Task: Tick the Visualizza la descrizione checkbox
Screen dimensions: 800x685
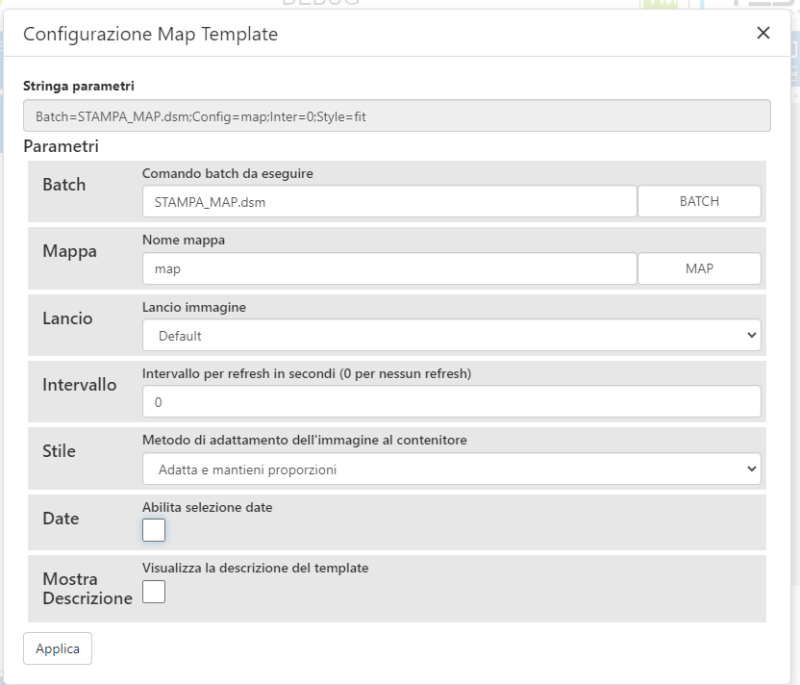Action: pyautogui.click(x=154, y=594)
